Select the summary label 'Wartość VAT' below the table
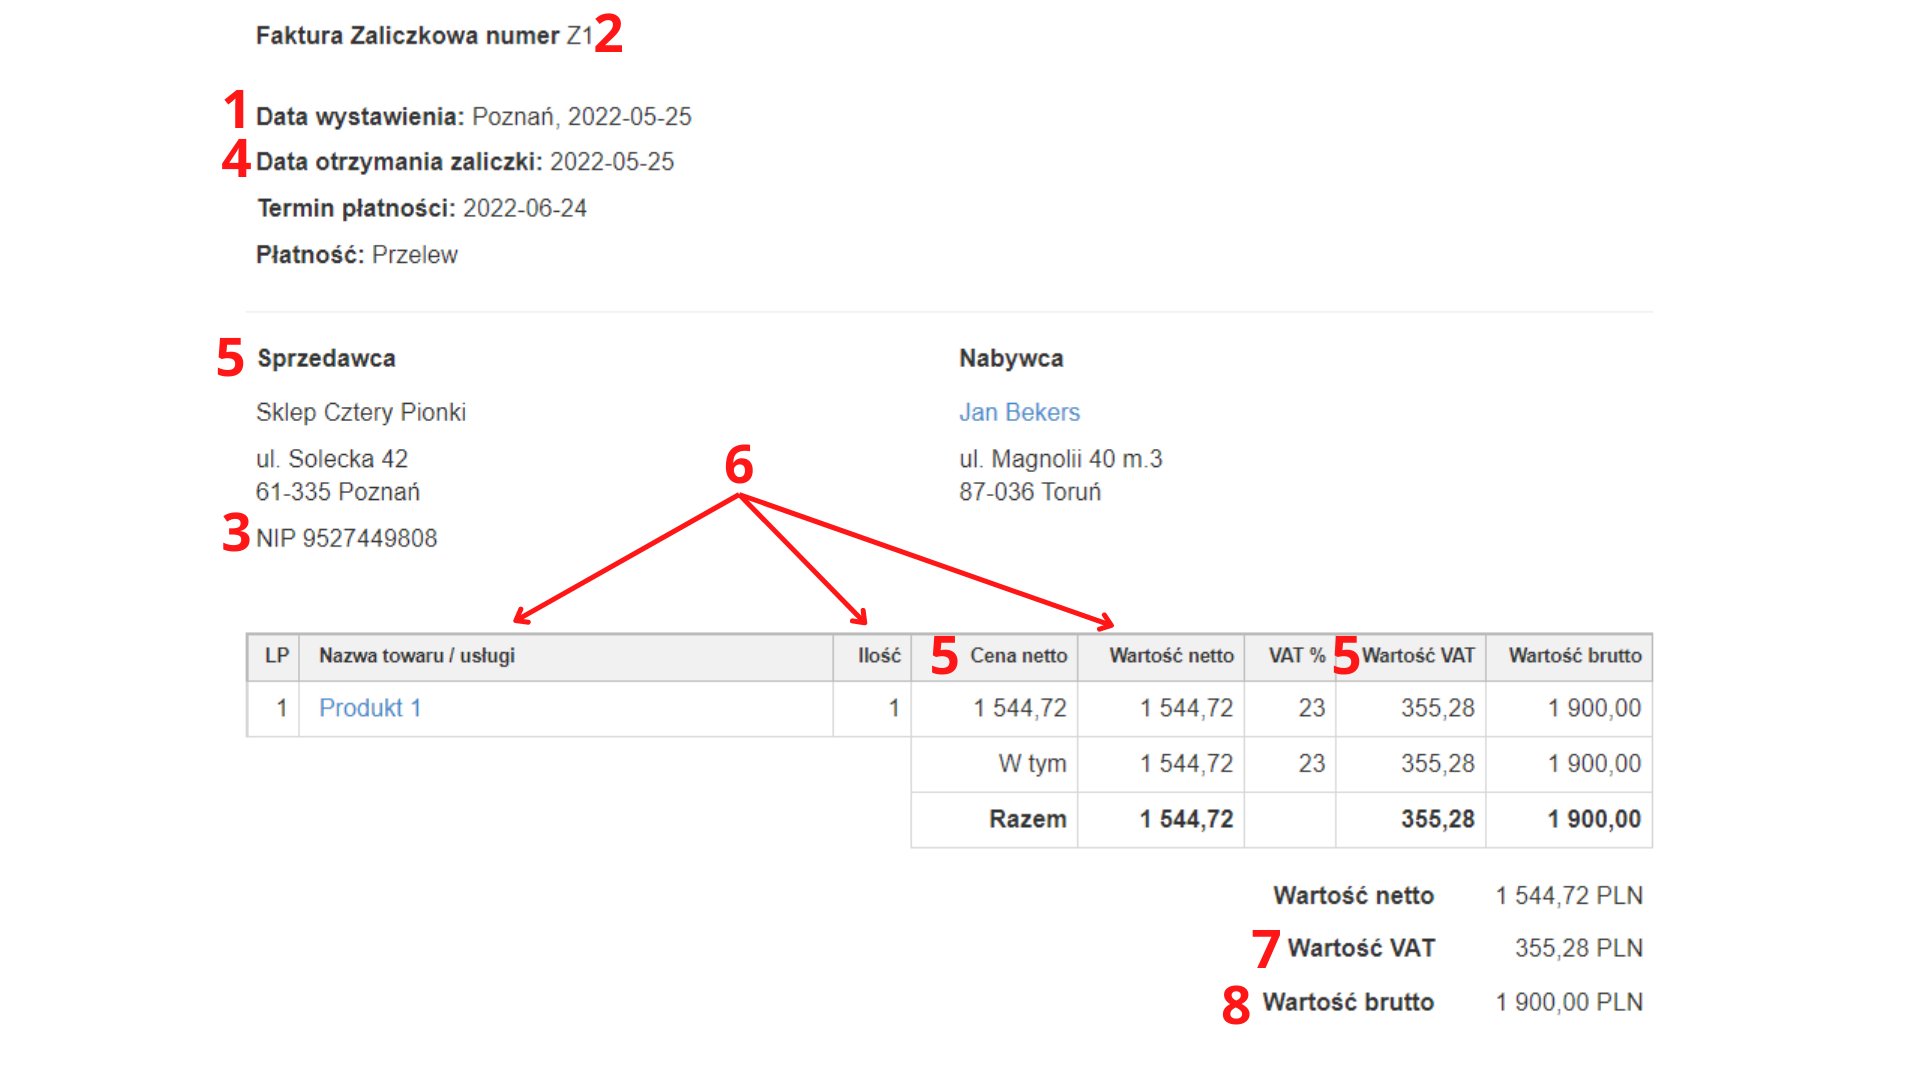Screen dimensions: 1920x1080 click(x=1361, y=948)
